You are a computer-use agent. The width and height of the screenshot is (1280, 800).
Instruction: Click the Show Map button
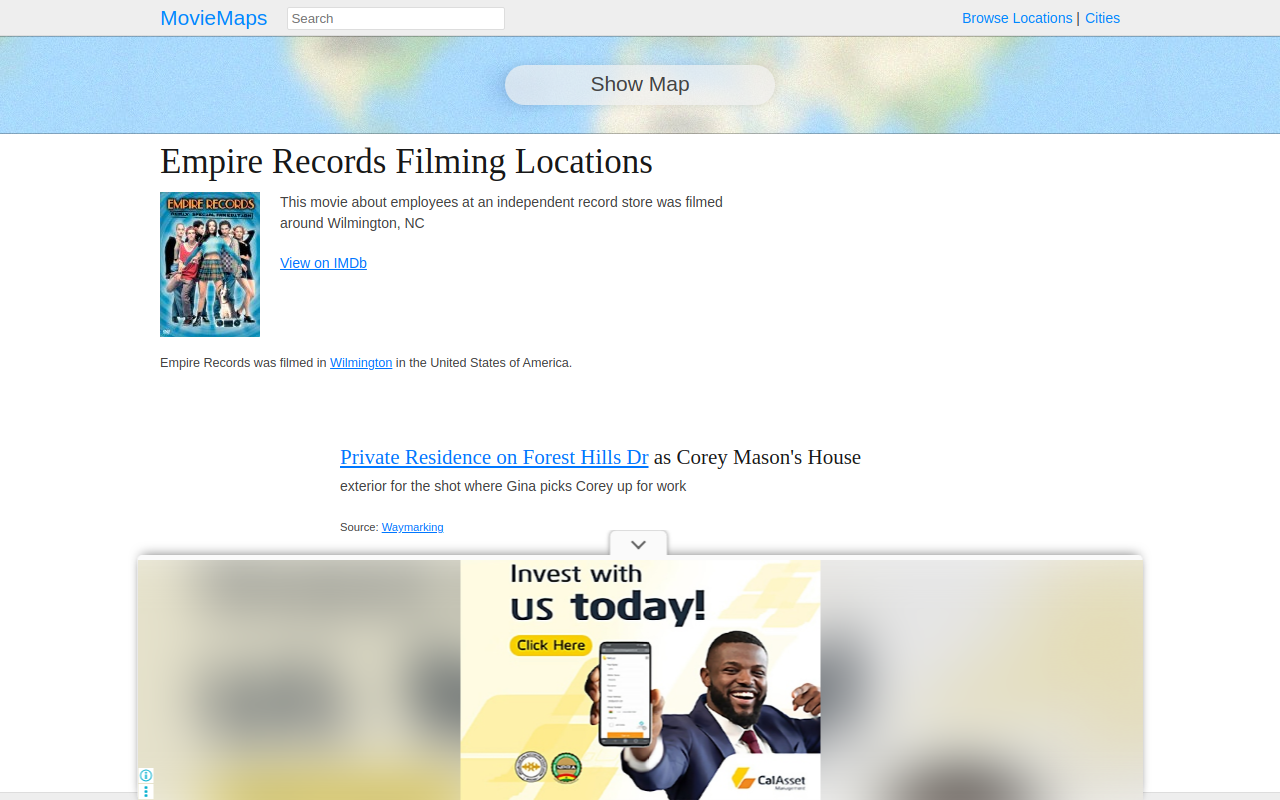(x=640, y=85)
